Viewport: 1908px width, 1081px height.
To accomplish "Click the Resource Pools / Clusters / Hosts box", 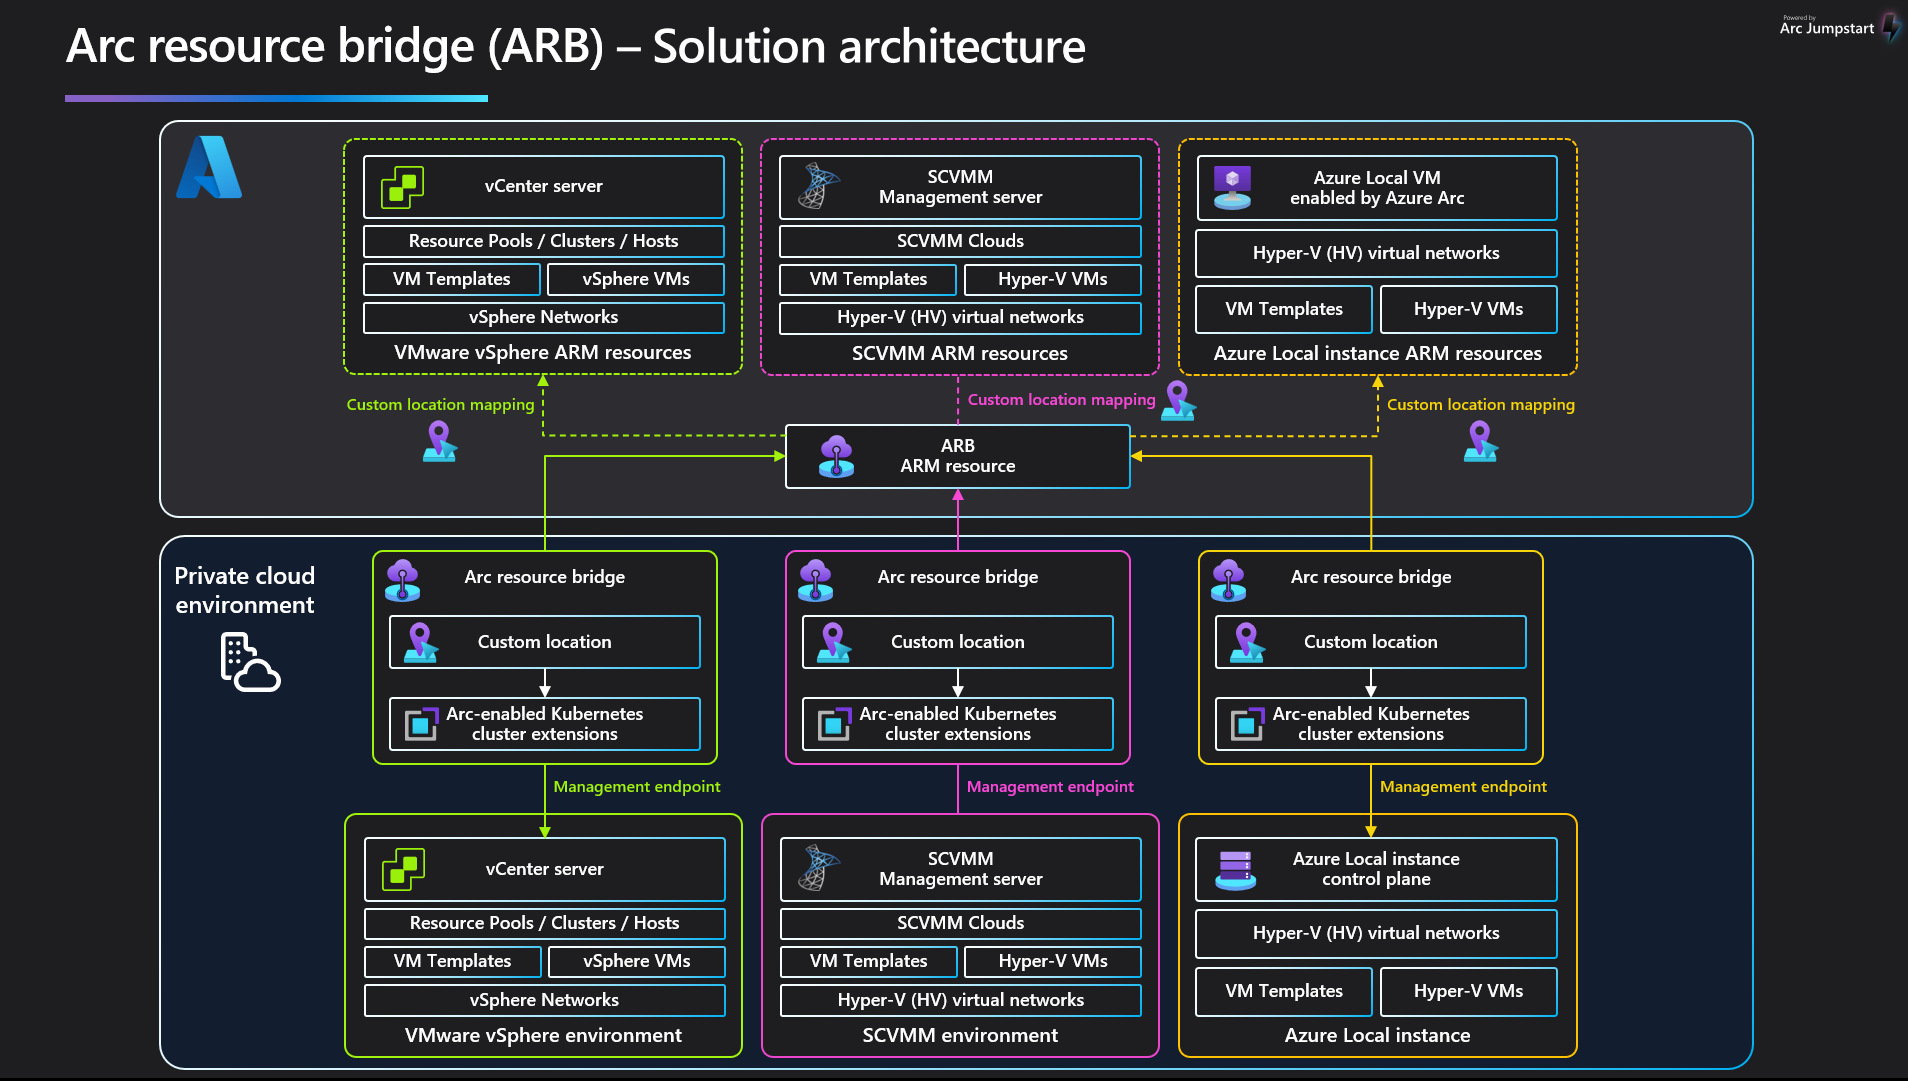I will click(x=543, y=240).
